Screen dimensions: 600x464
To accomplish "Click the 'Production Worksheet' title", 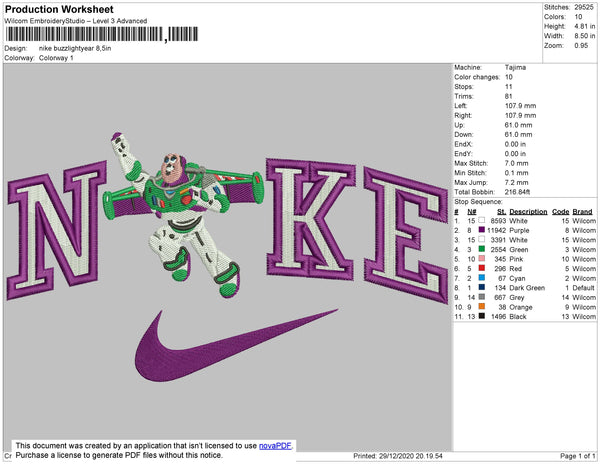I will [59, 10].
